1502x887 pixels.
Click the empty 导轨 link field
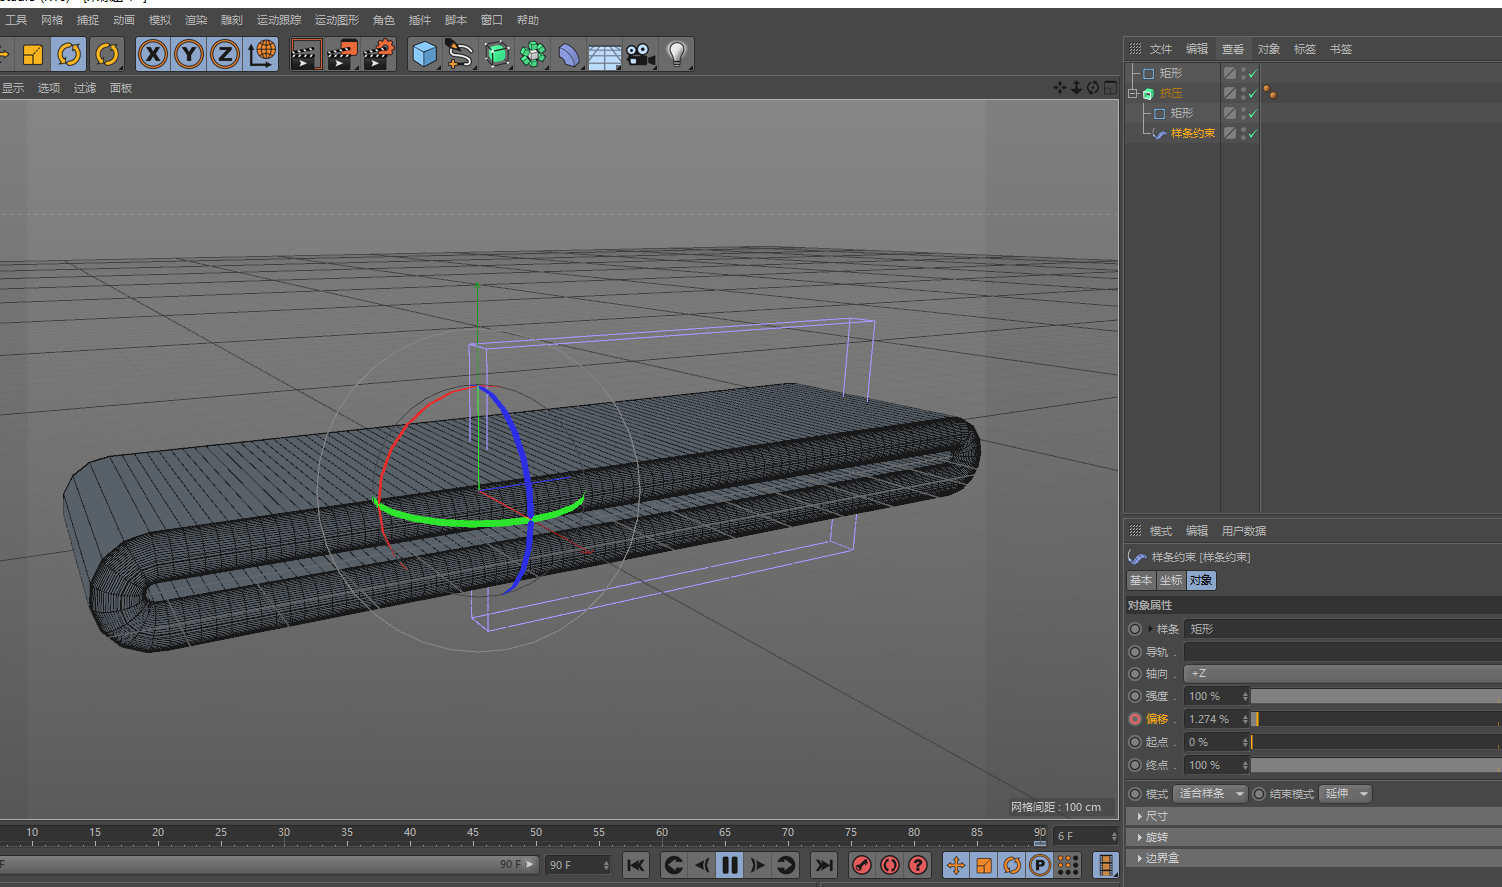click(1343, 652)
